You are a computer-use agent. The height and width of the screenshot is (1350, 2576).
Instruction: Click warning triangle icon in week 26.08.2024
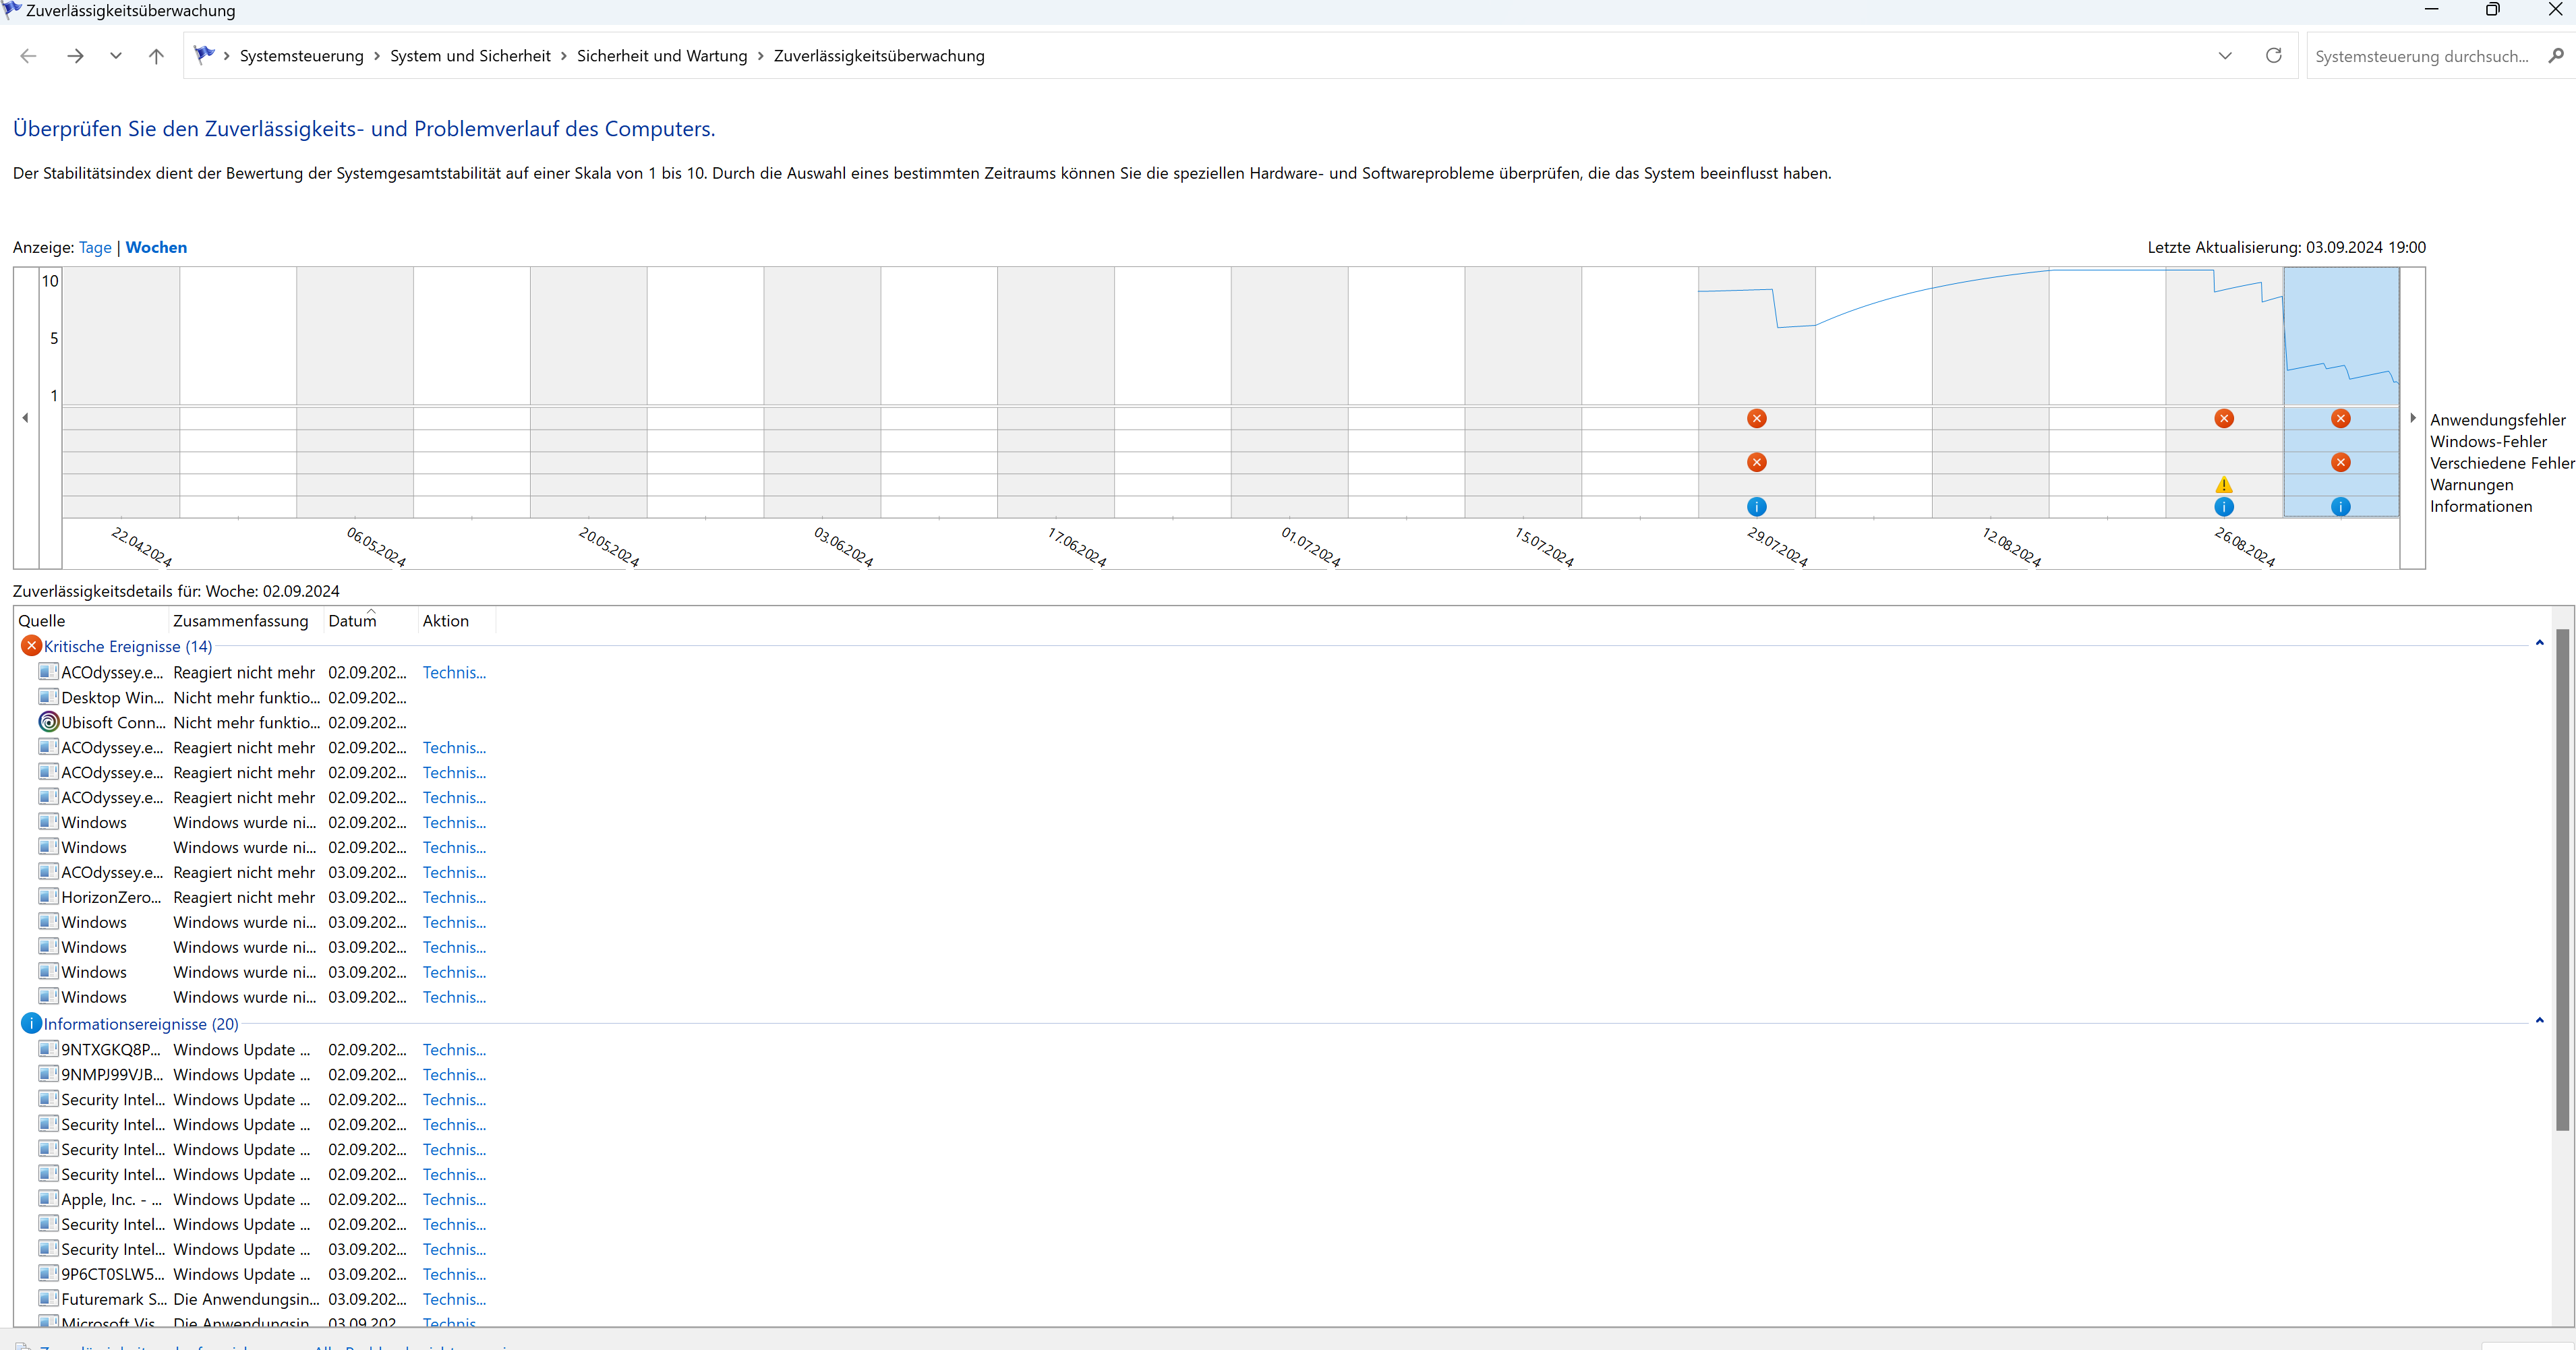tap(2223, 485)
